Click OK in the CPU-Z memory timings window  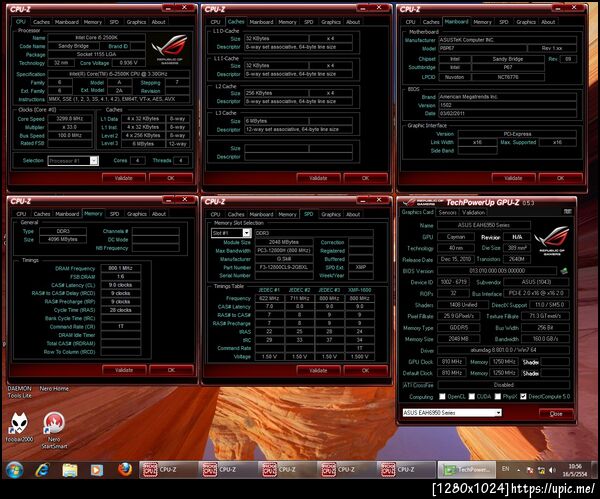click(x=171, y=370)
